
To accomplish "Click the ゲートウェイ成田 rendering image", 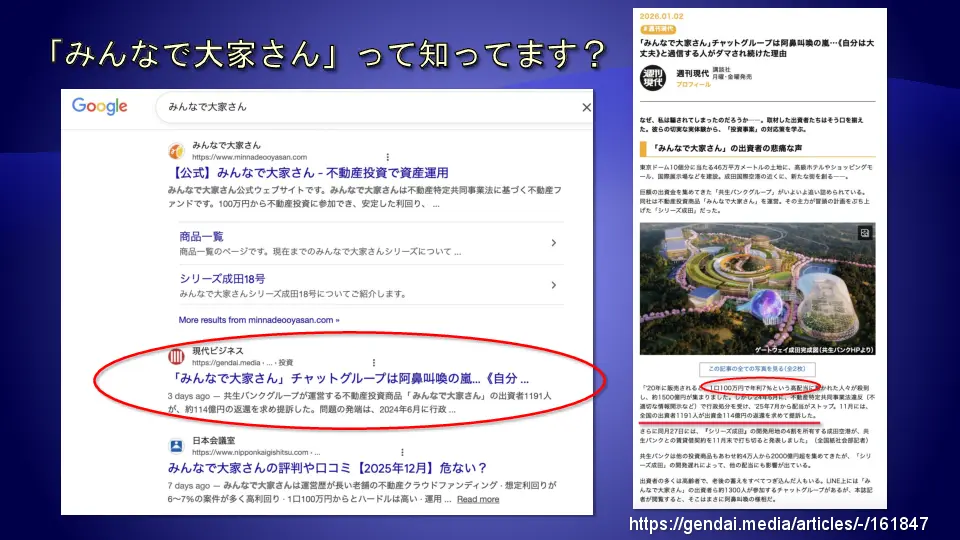I will point(757,289).
